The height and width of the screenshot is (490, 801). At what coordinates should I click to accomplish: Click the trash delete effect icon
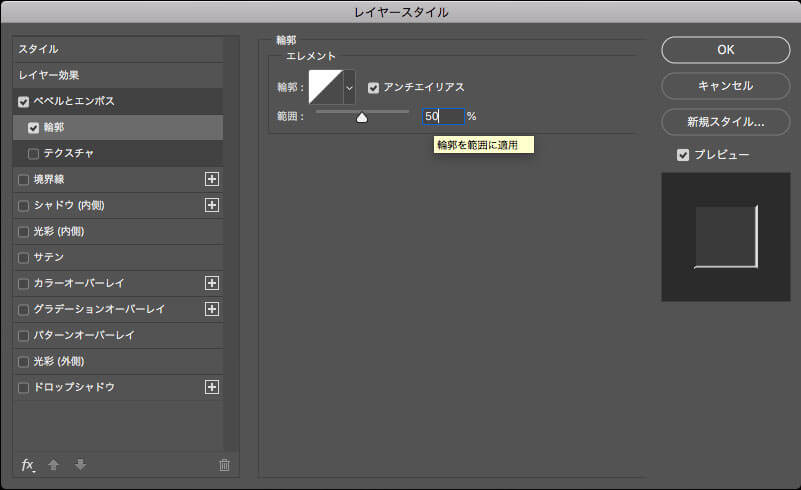[x=224, y=465]
